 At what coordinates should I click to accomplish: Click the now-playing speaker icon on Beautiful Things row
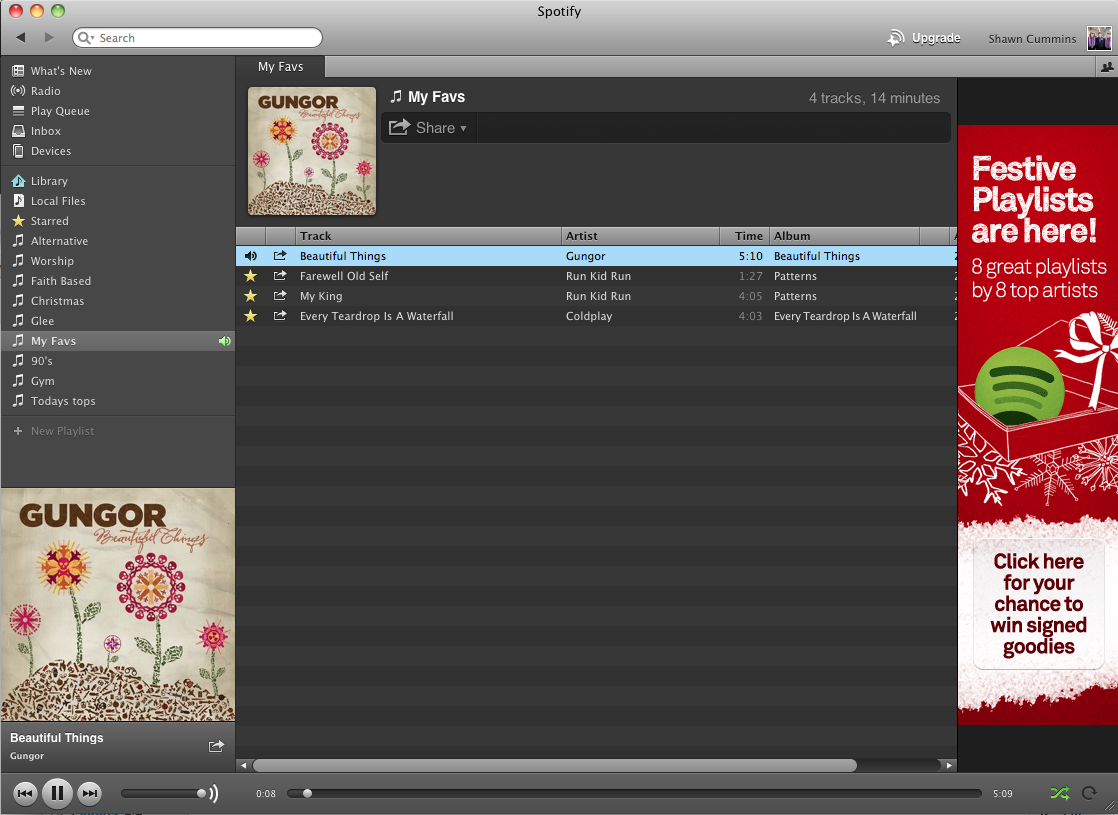[251, 255]
